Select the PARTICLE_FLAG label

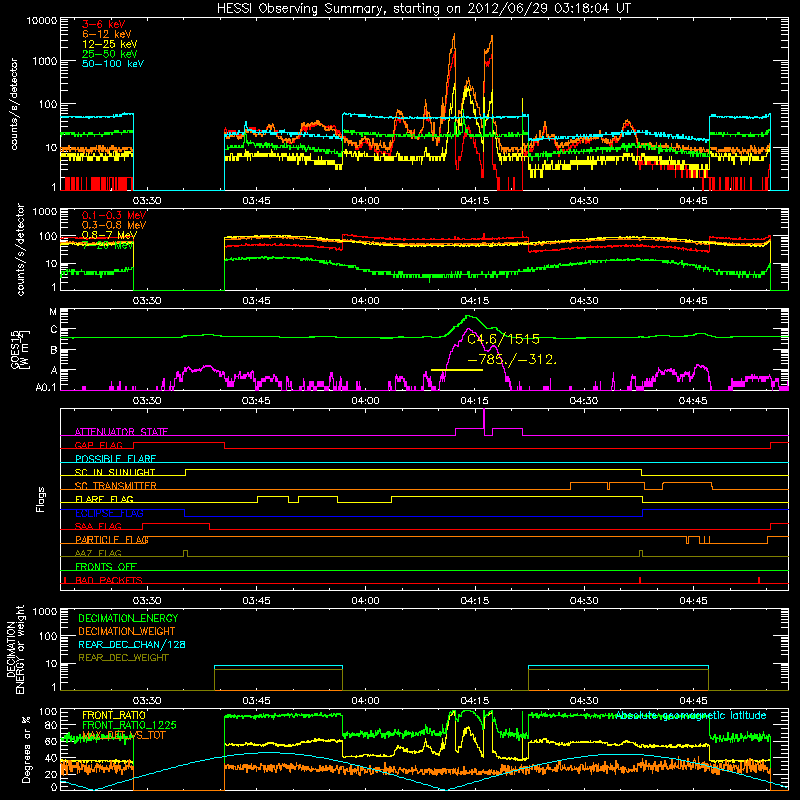click(x=112, y=540)
